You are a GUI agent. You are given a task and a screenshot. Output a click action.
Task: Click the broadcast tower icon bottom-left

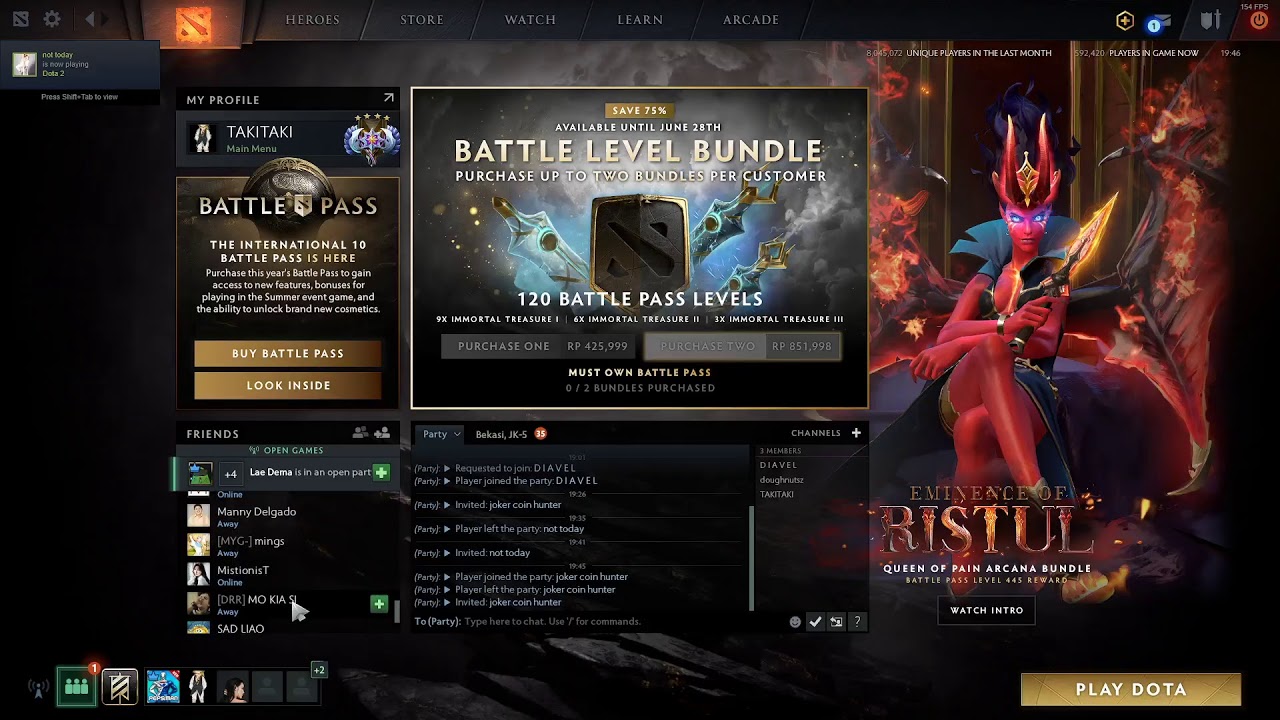[x=38, y=688]
